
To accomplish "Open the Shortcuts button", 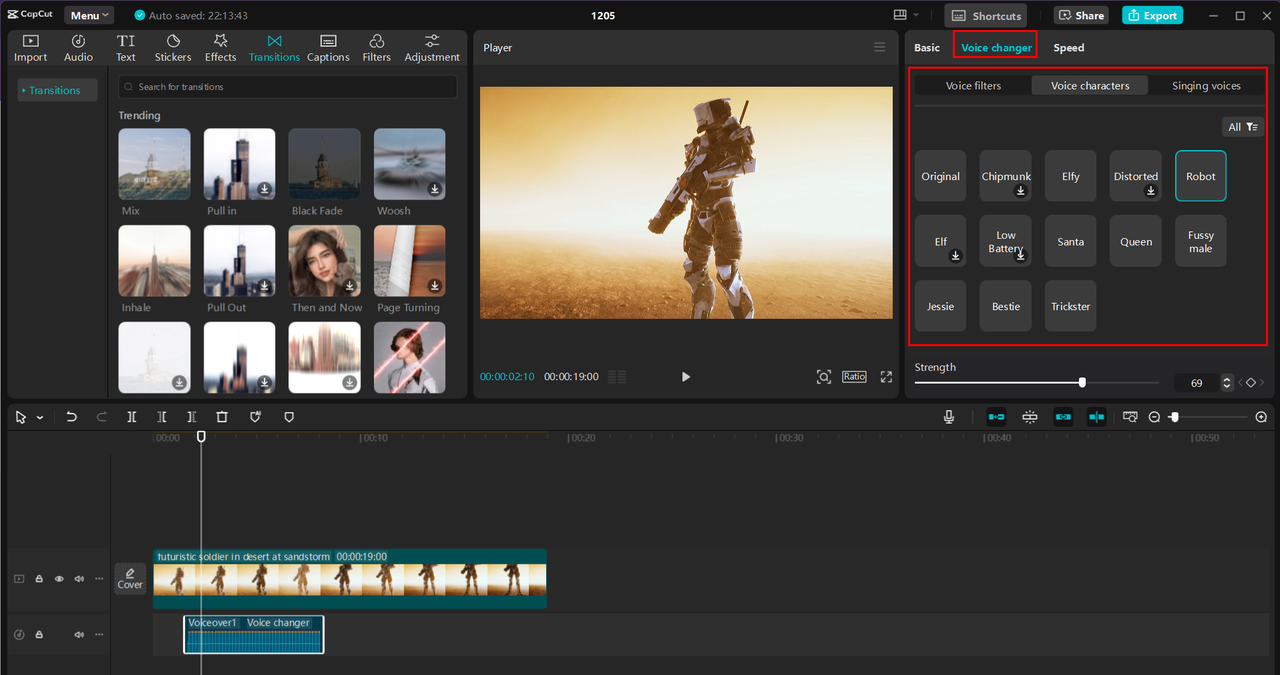I will tap(986, 15).
